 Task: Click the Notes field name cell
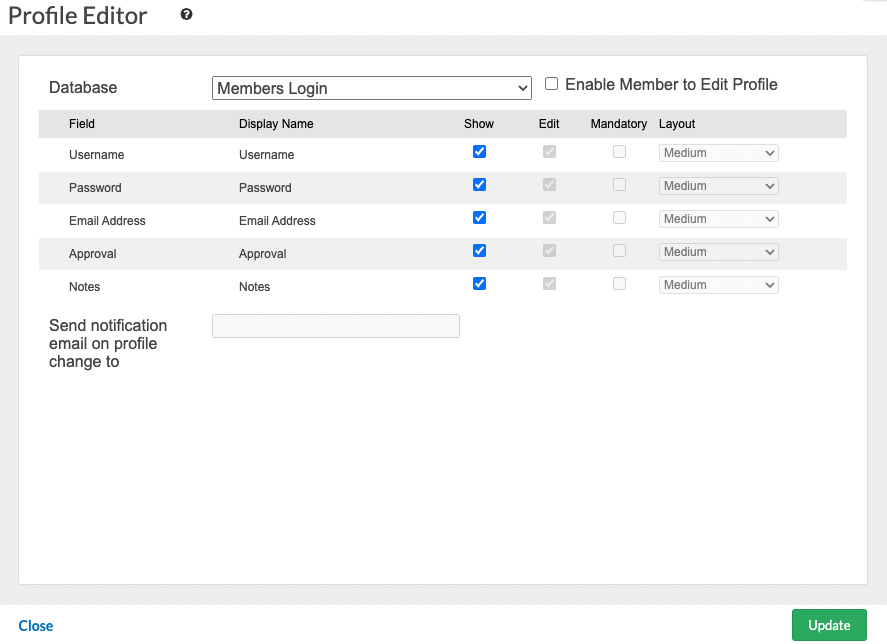(84, 286)
